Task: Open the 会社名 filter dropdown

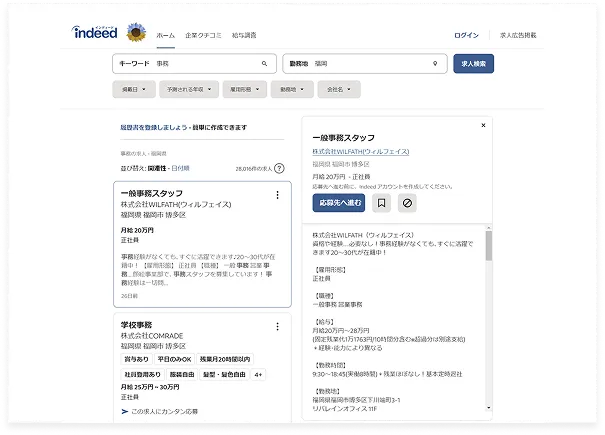Action: click(x=339, y=89)
